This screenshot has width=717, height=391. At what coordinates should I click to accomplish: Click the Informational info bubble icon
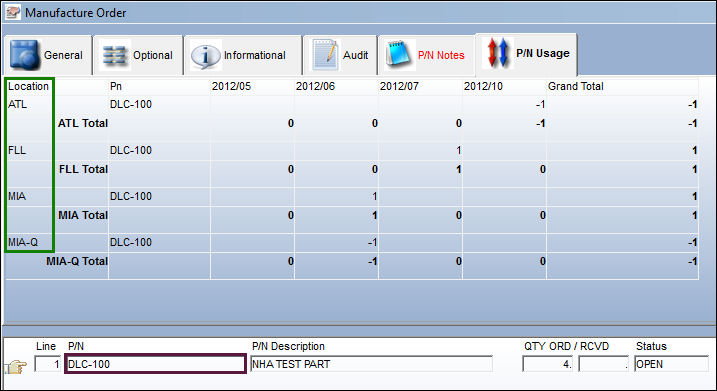coord(205,56)
